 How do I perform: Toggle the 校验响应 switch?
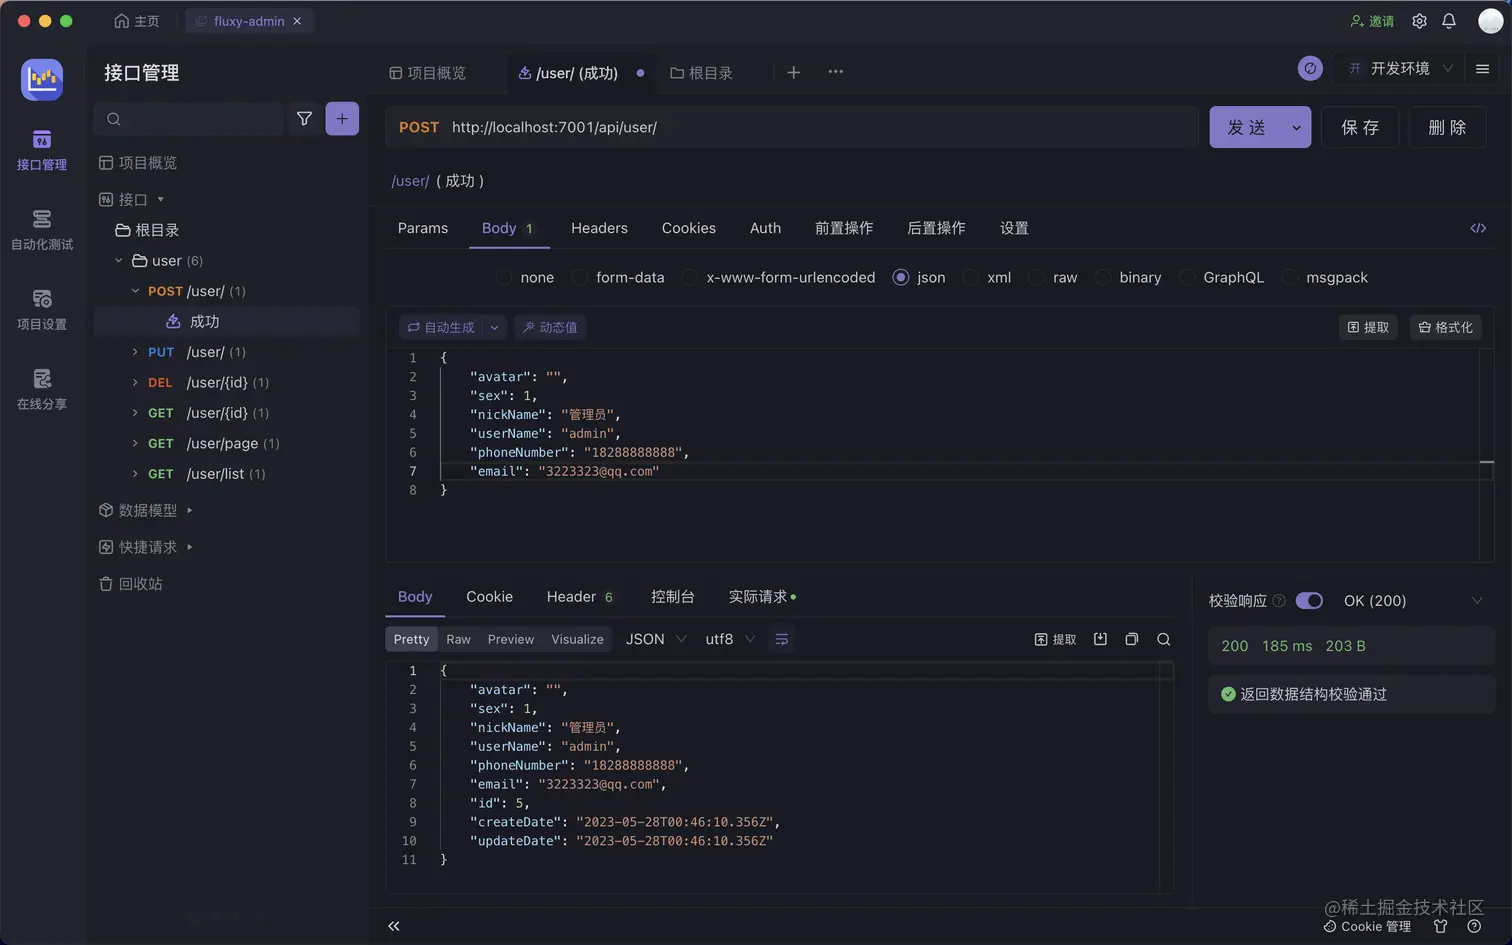point(1309,601)
